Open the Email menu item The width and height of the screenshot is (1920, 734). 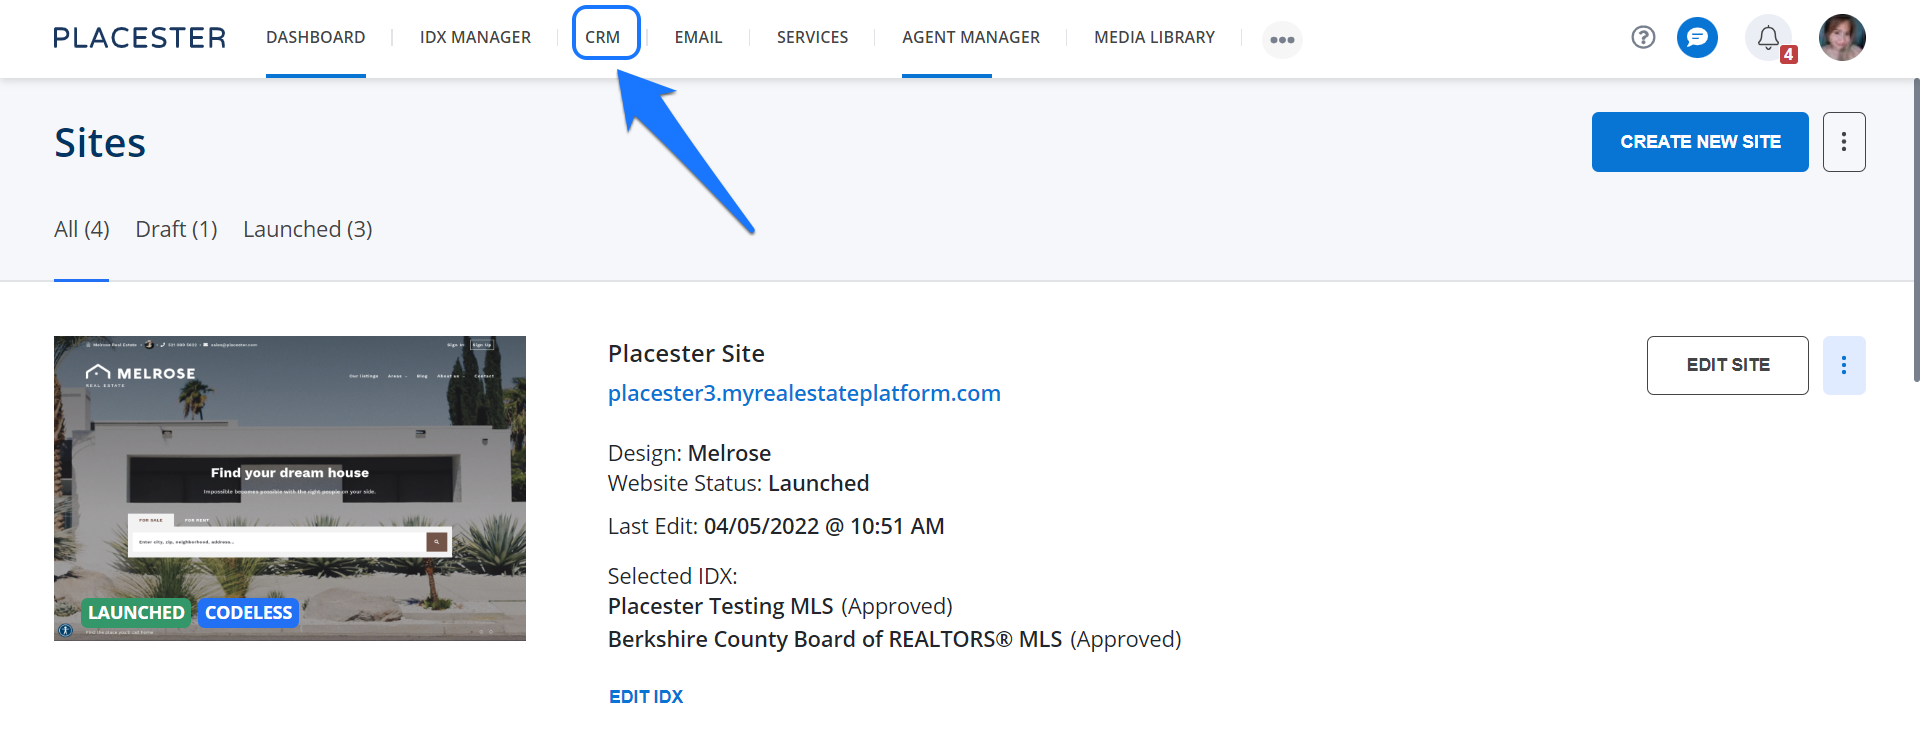coord(698,37)
